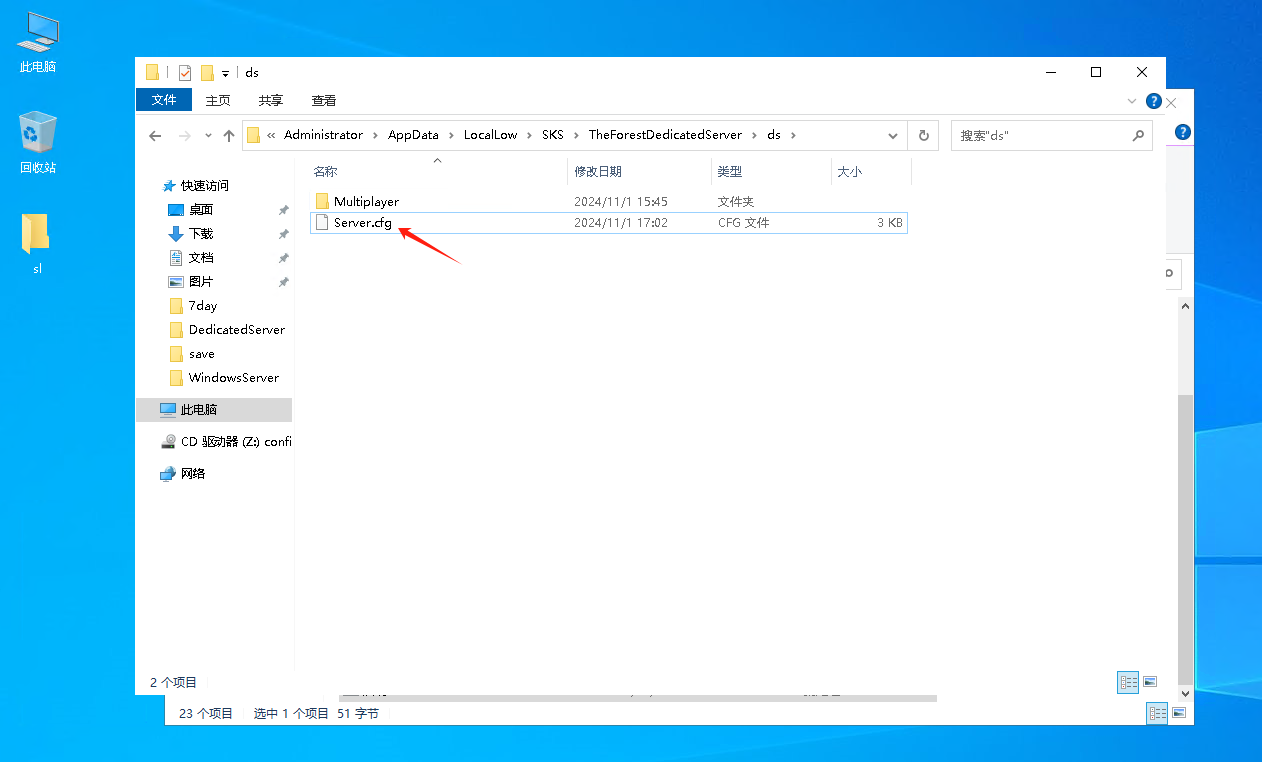Screen dimensions: 1262x763
Task: Switch to the 共享 ribbon tab
Action: coord(271,100)
